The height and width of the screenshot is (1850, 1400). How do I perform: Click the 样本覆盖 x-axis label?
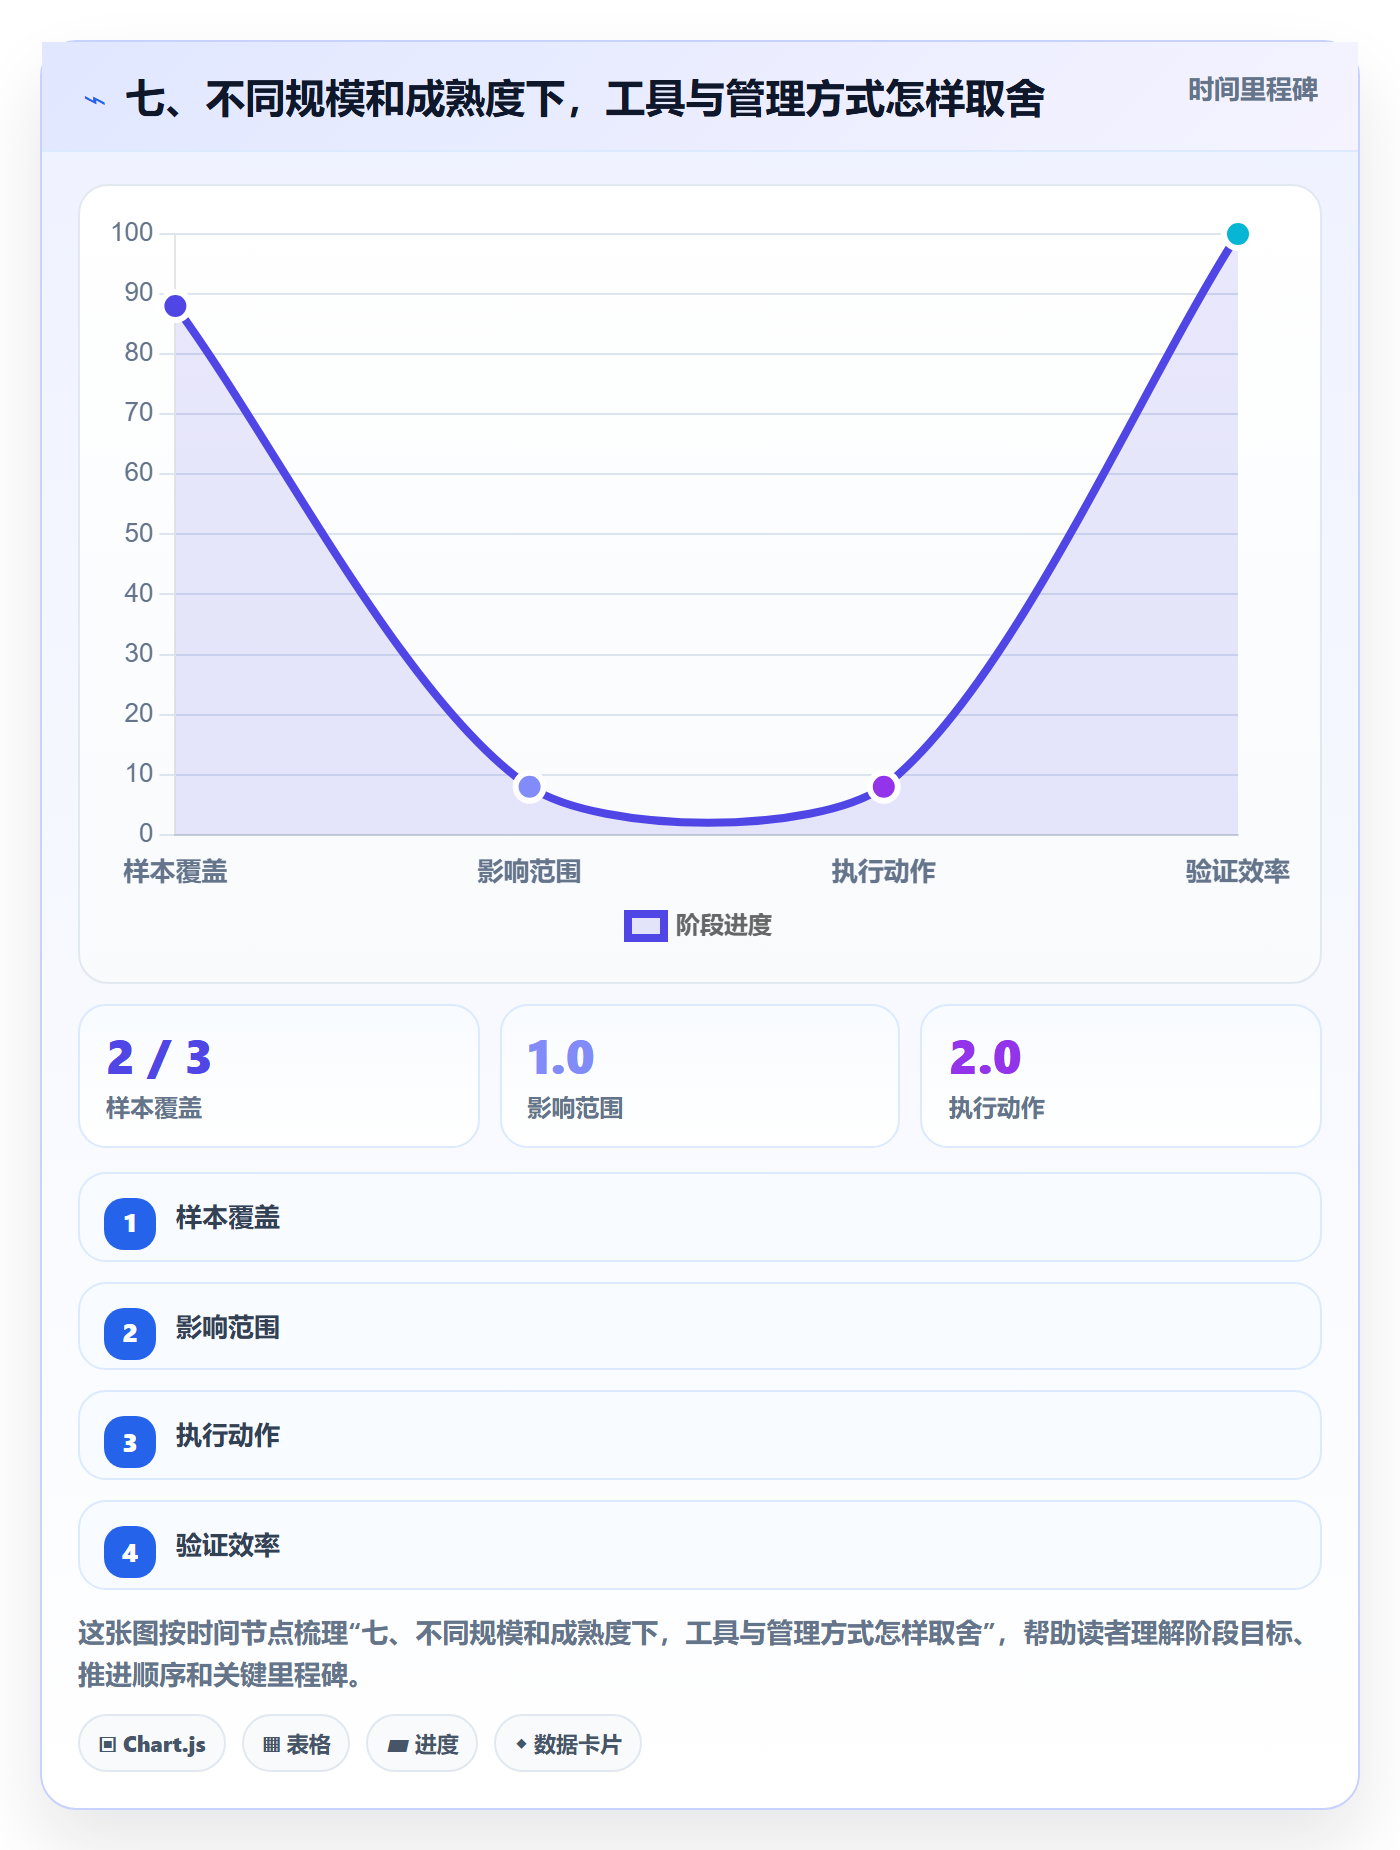tap(175, 872)
